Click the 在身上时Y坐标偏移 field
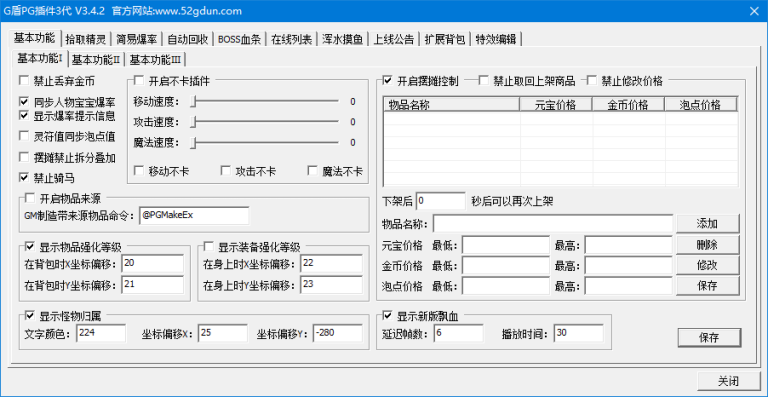This screenshot has width=768, height=397. (x=332, y=284)
